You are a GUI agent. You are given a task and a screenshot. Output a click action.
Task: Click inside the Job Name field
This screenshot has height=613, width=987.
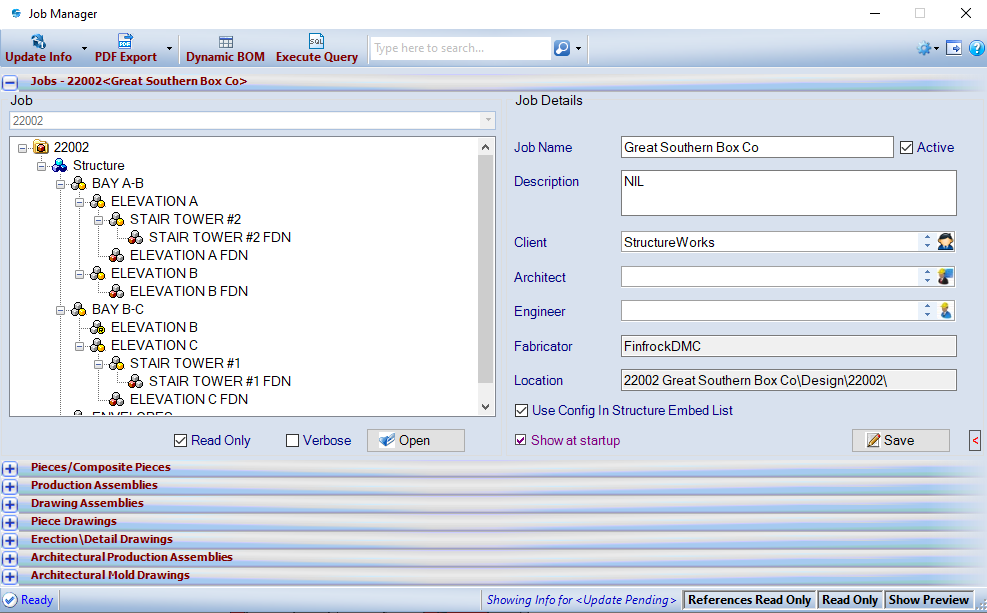(x=756, y=148)
